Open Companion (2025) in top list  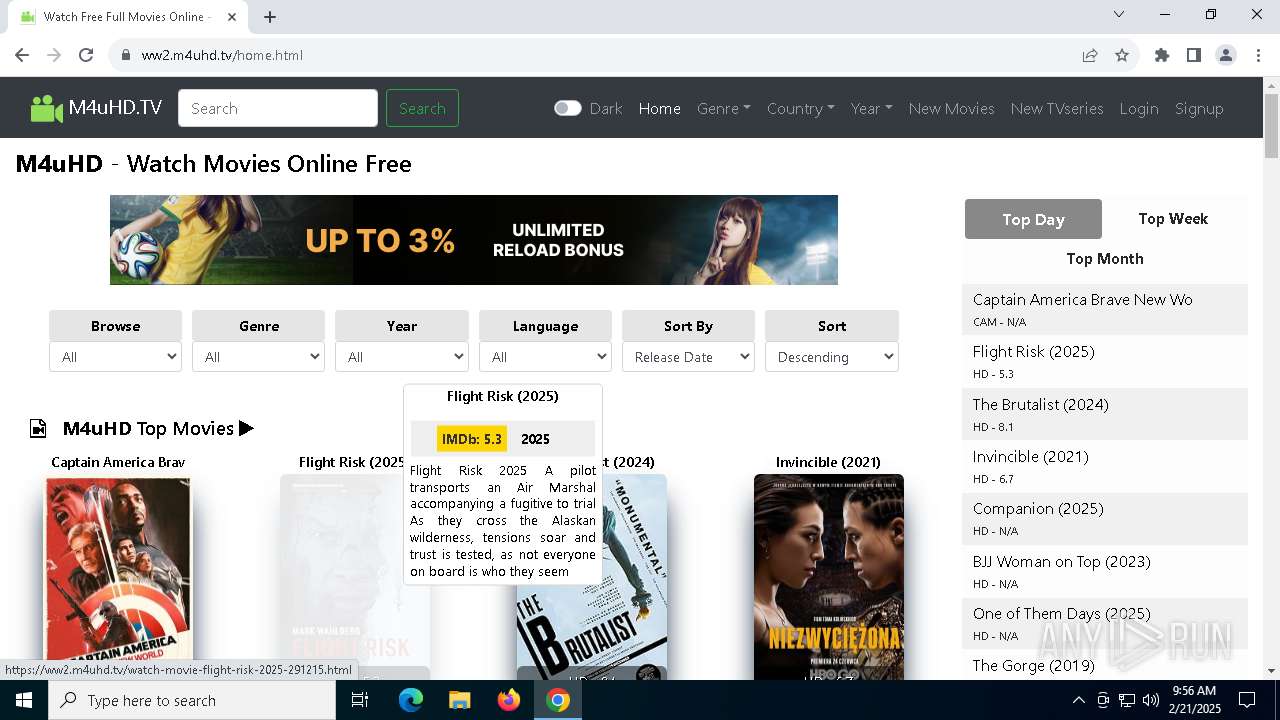1038,508
